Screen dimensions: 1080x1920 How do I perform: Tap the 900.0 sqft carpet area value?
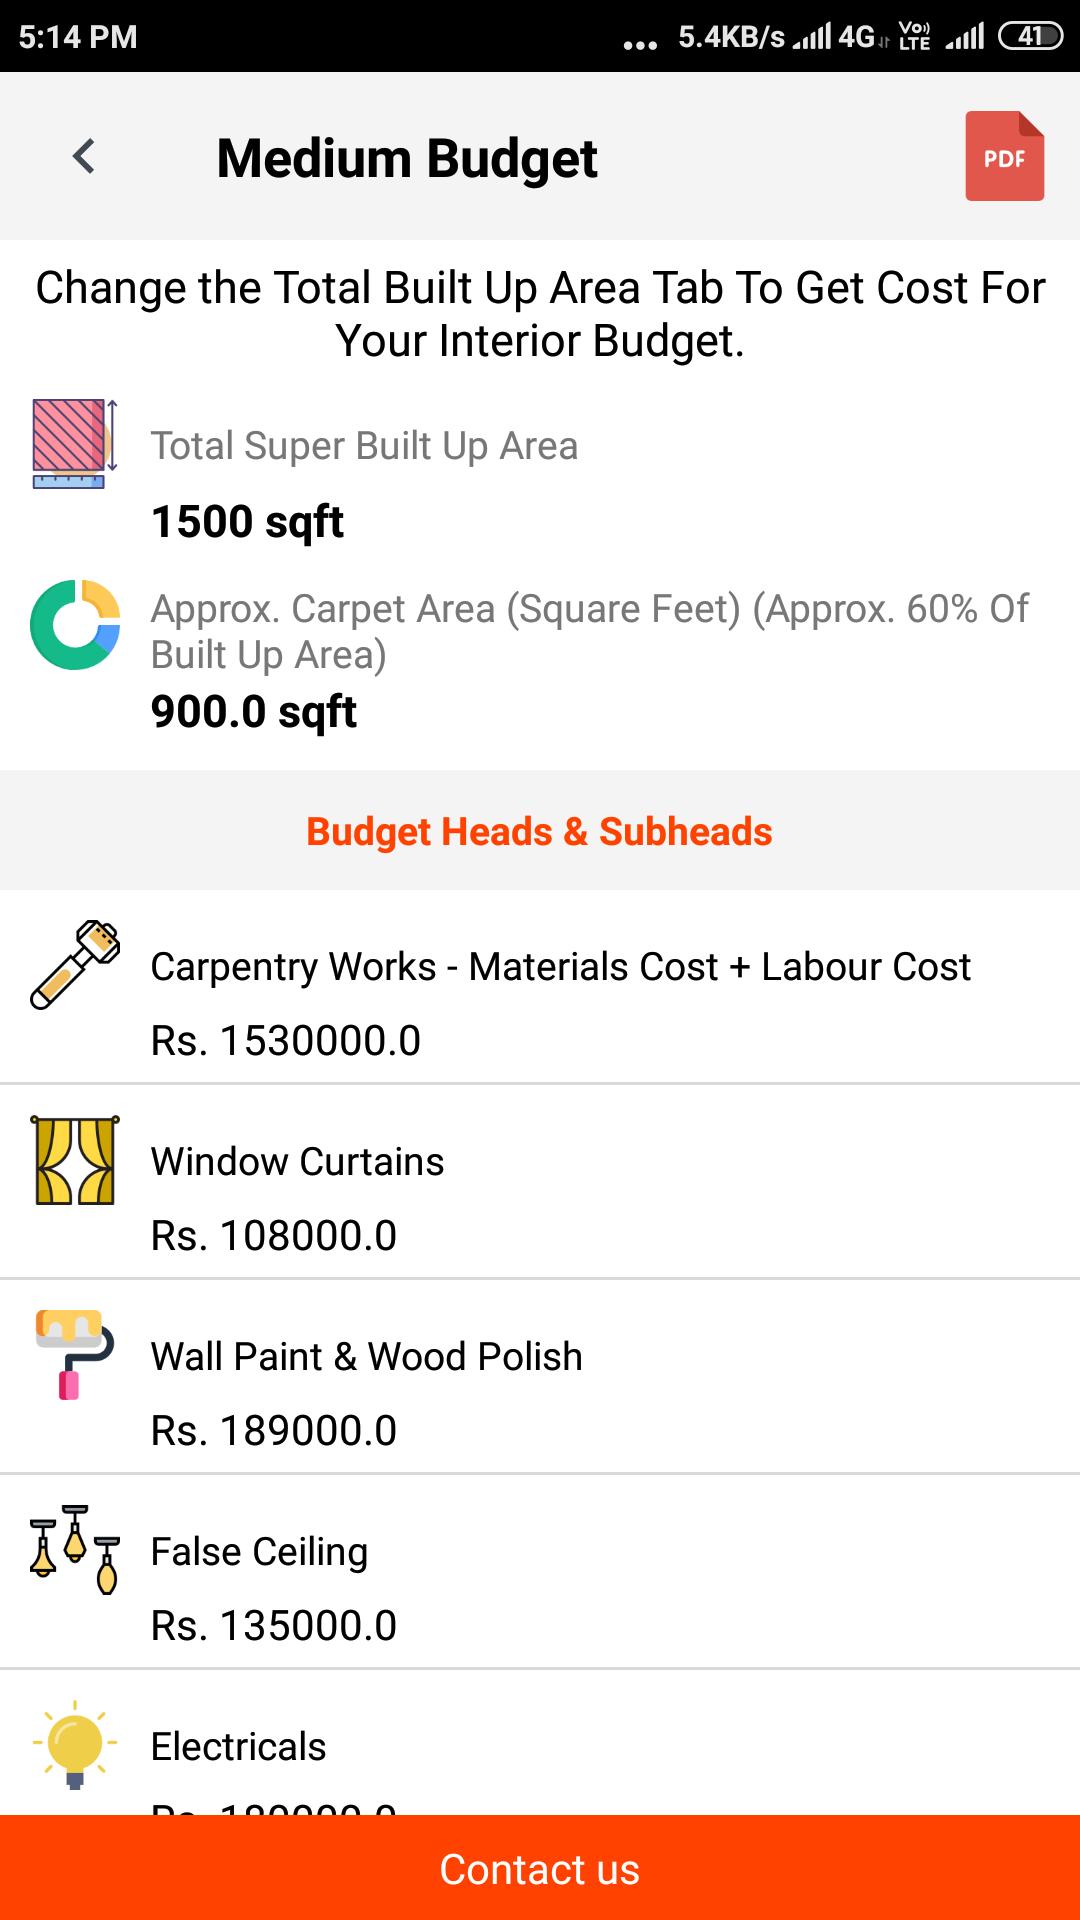pos(253,712)
